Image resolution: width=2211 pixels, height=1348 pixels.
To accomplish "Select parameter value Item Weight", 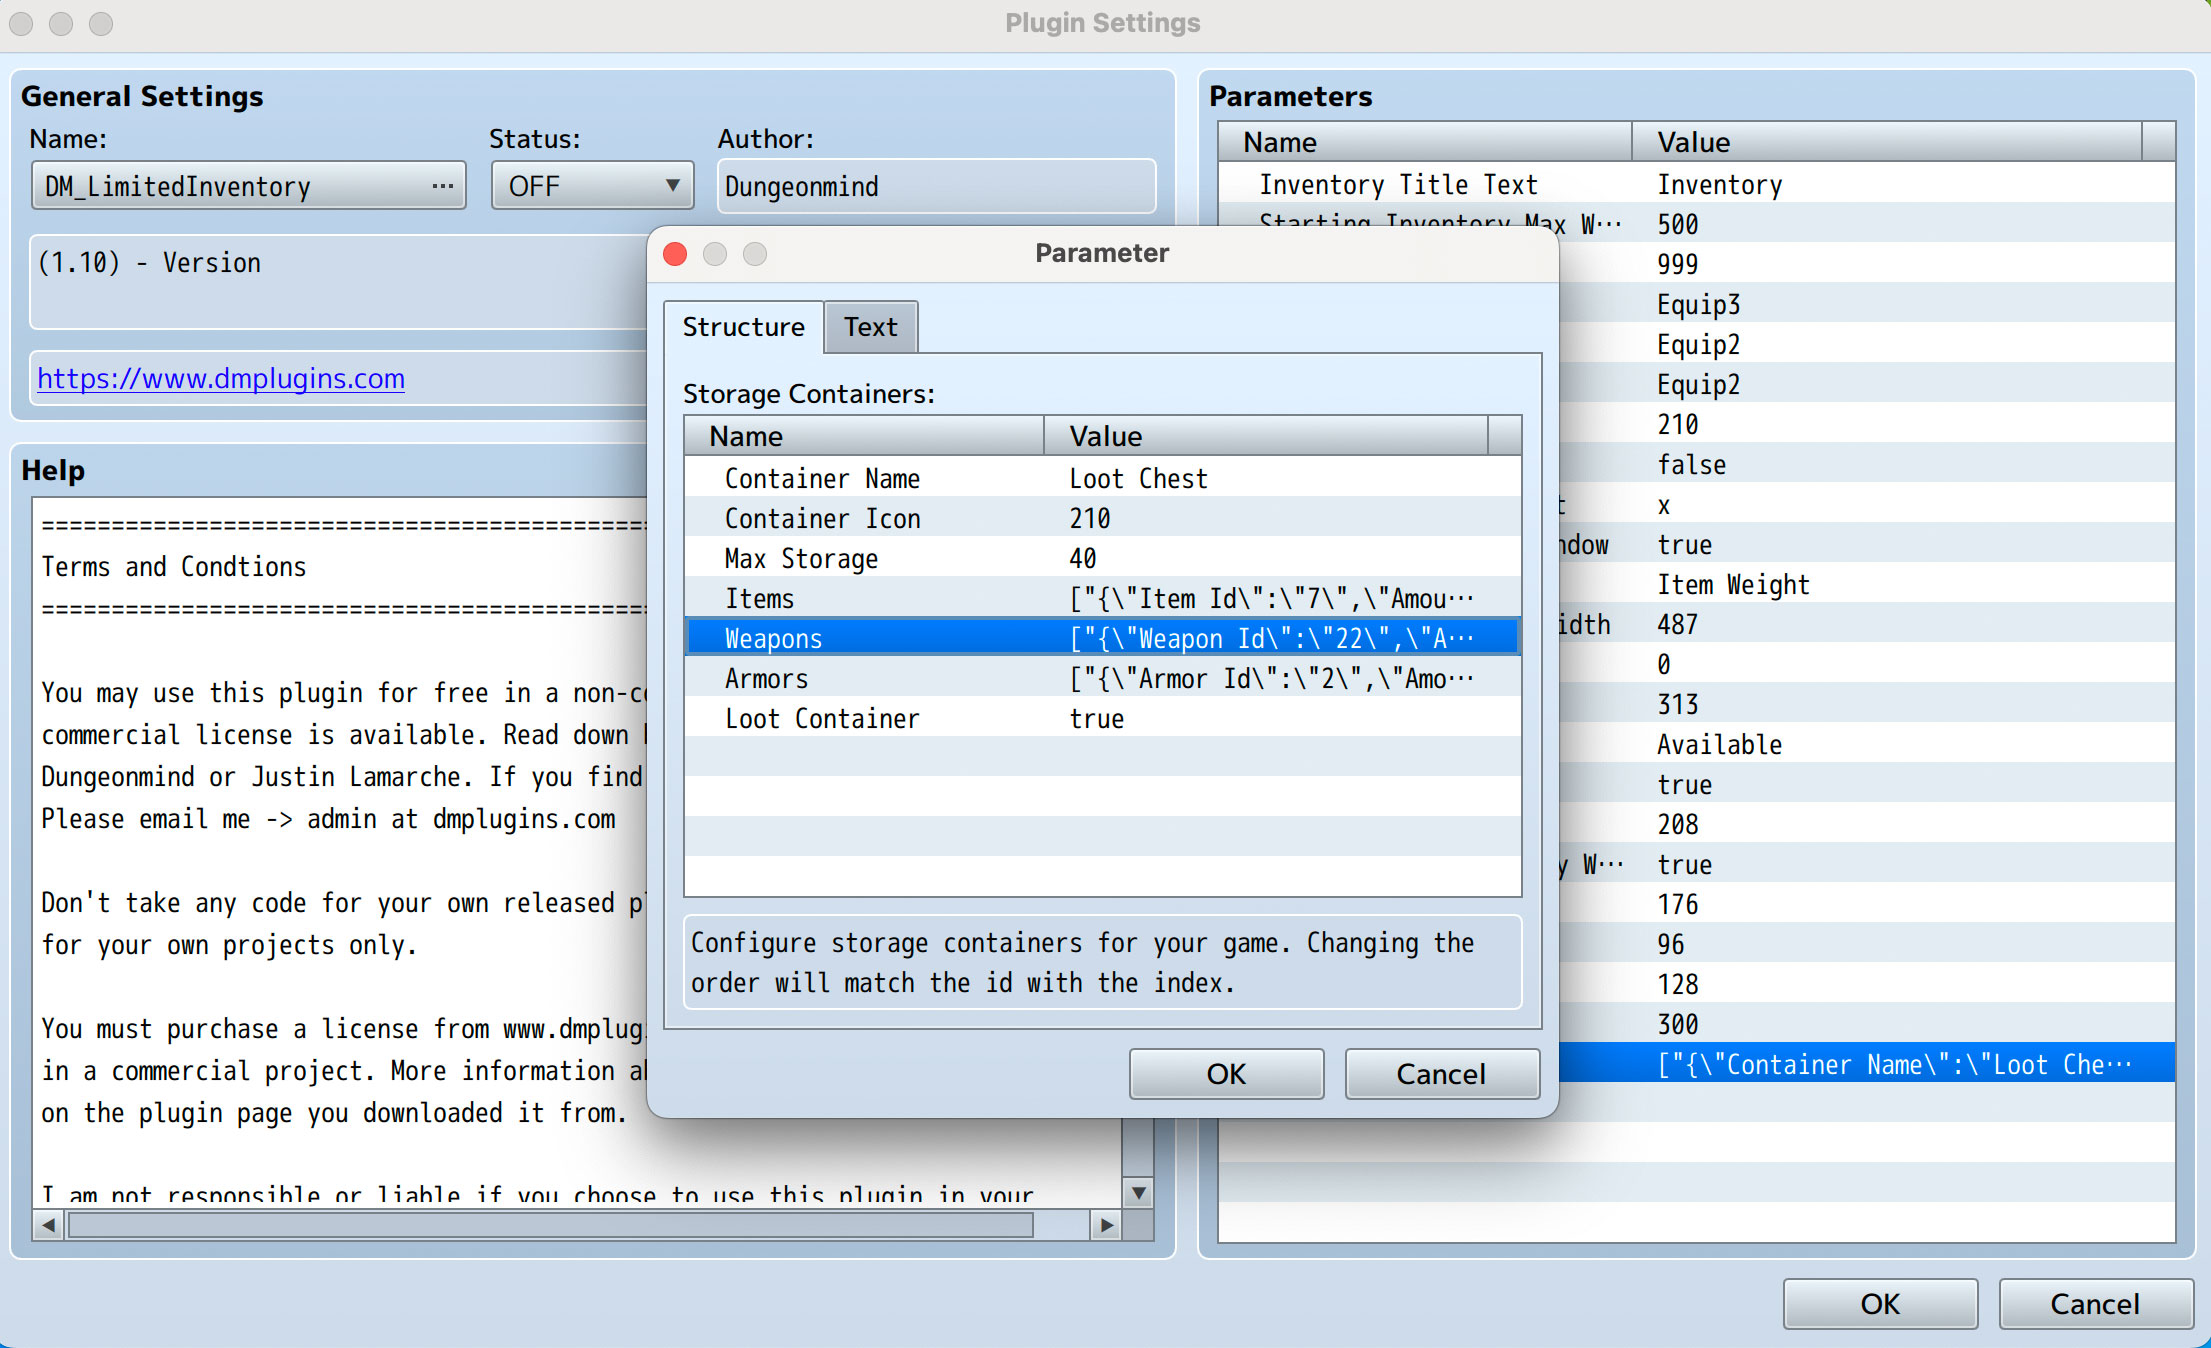I will 1733,584.
